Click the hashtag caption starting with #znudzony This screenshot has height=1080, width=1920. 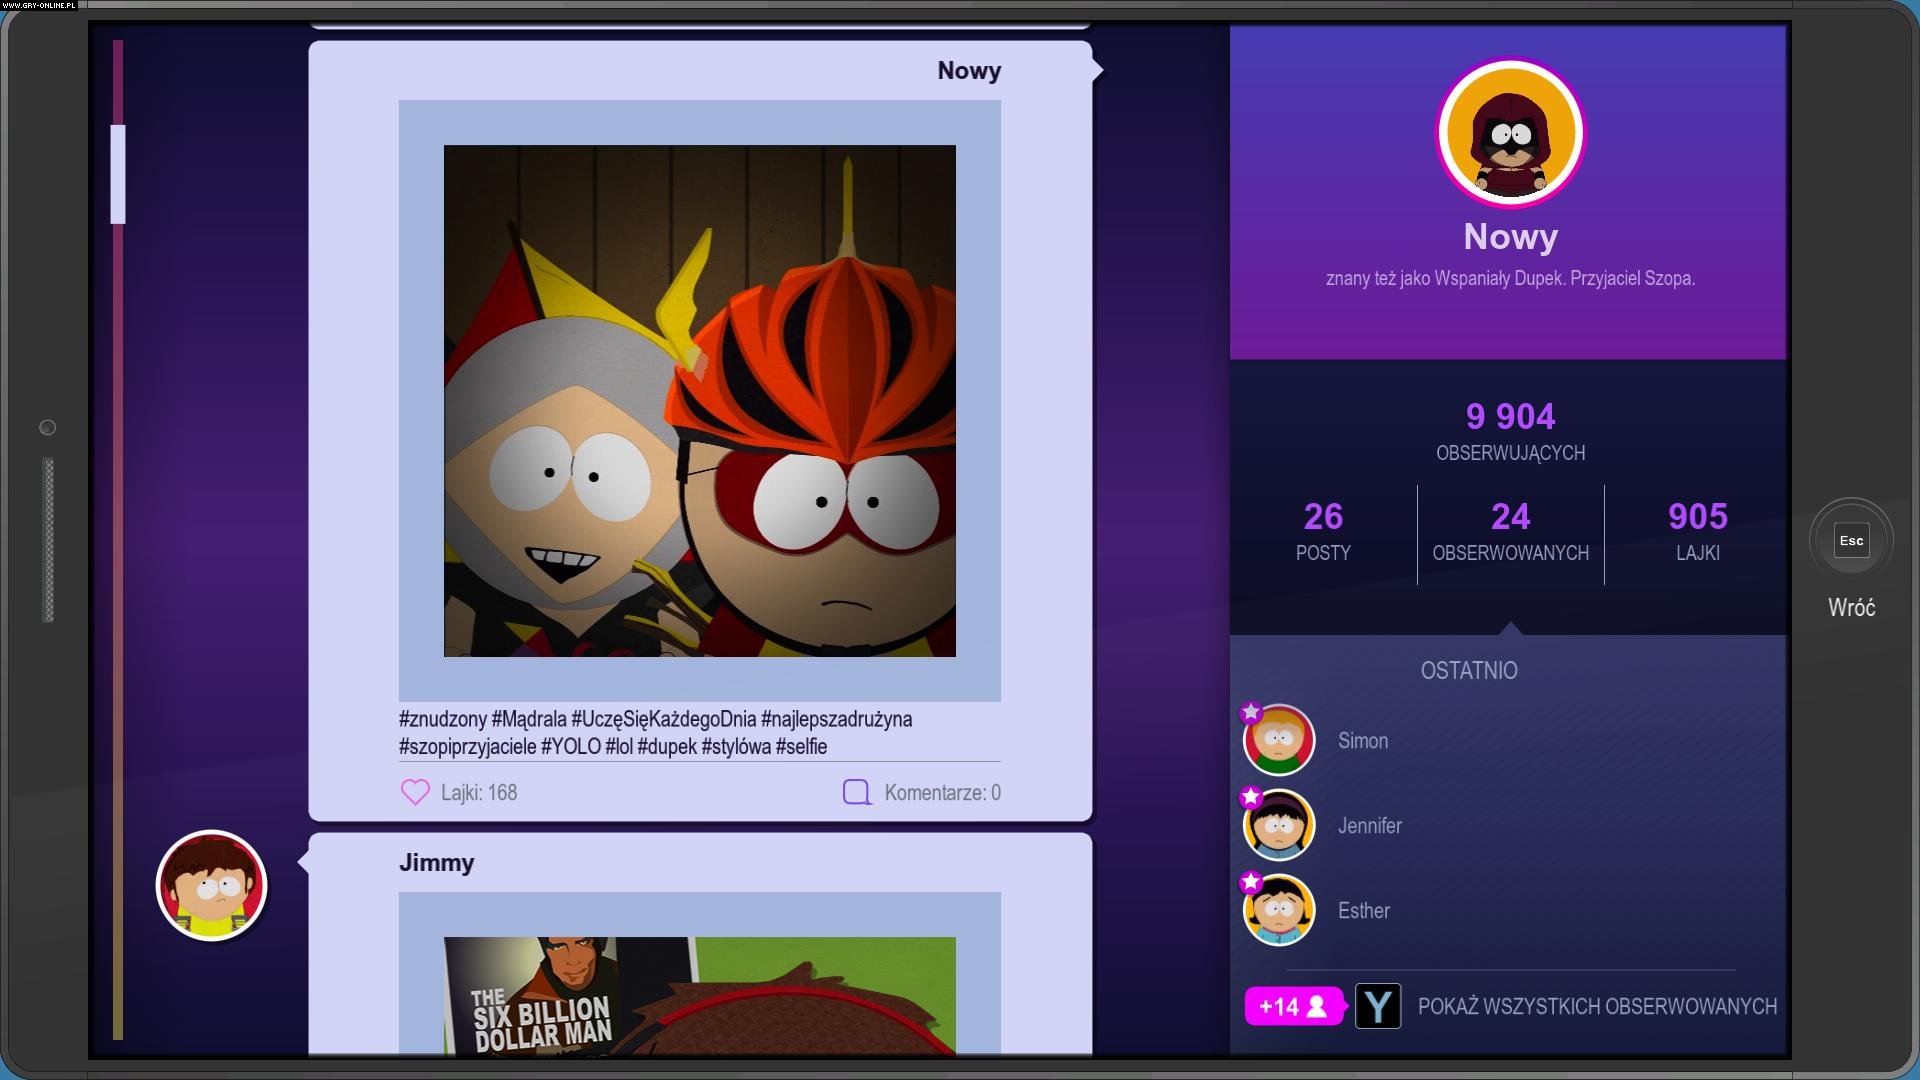point(655,733)
